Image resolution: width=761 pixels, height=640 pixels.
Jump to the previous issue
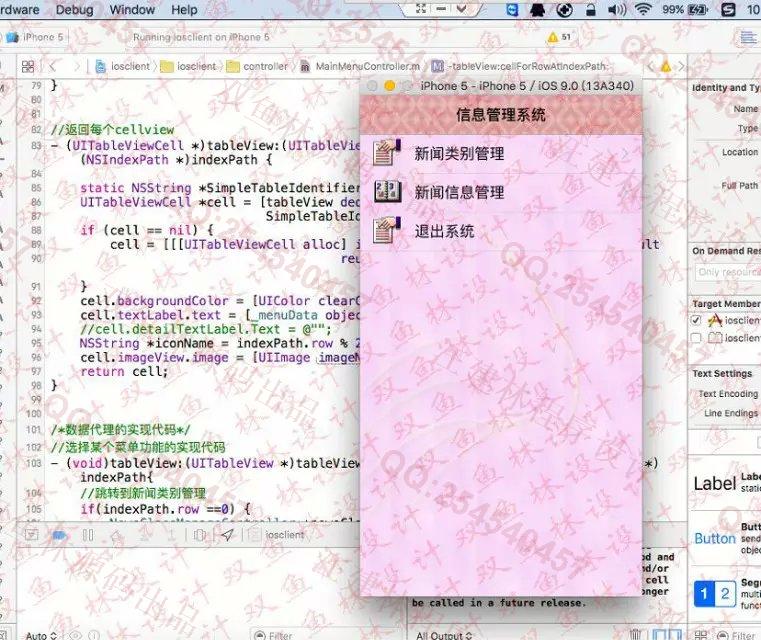point(650,66)
